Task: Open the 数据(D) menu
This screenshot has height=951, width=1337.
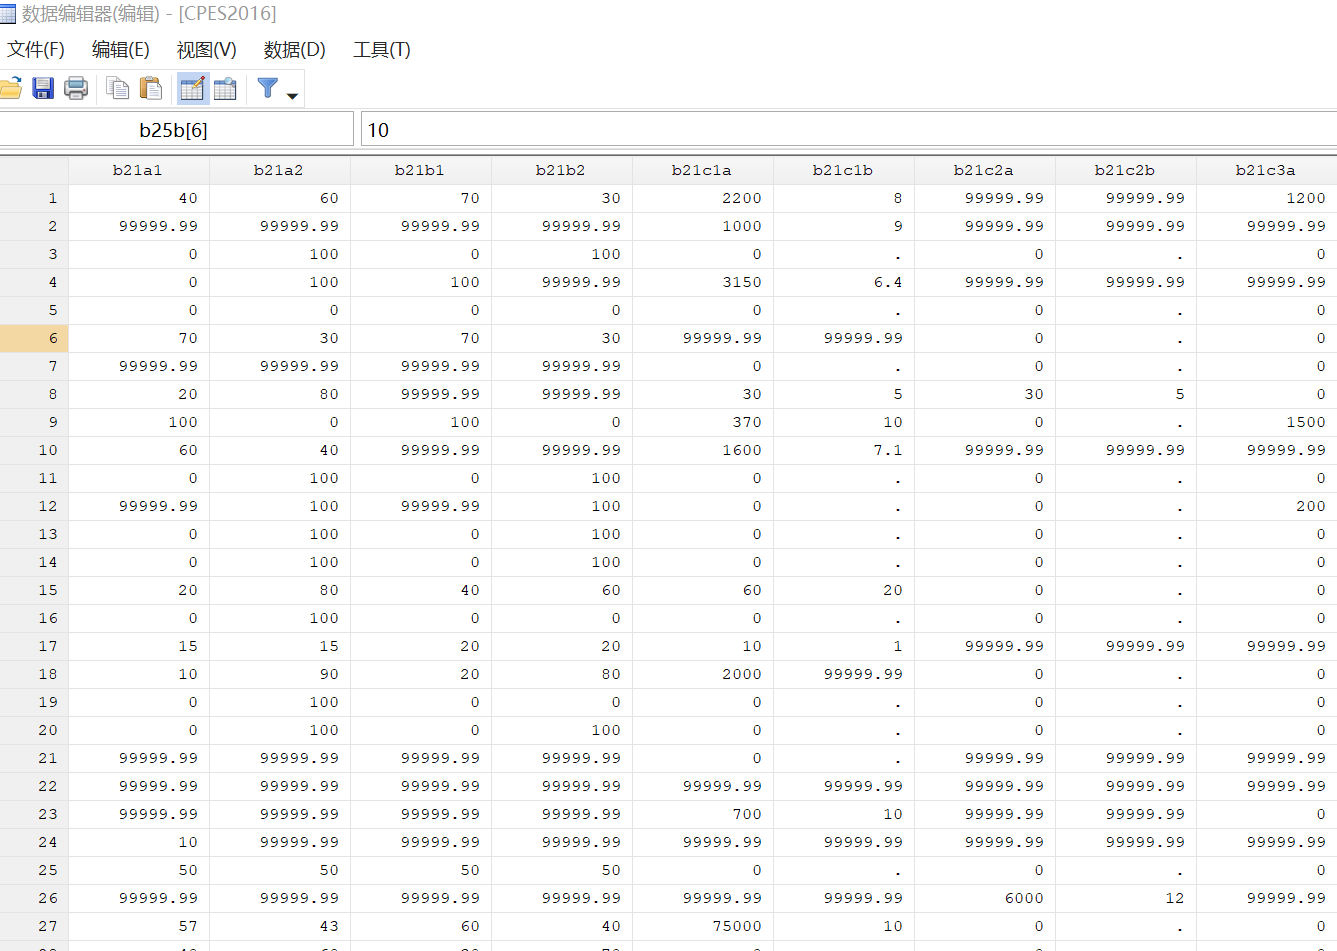Action: [x=295, y=50]
